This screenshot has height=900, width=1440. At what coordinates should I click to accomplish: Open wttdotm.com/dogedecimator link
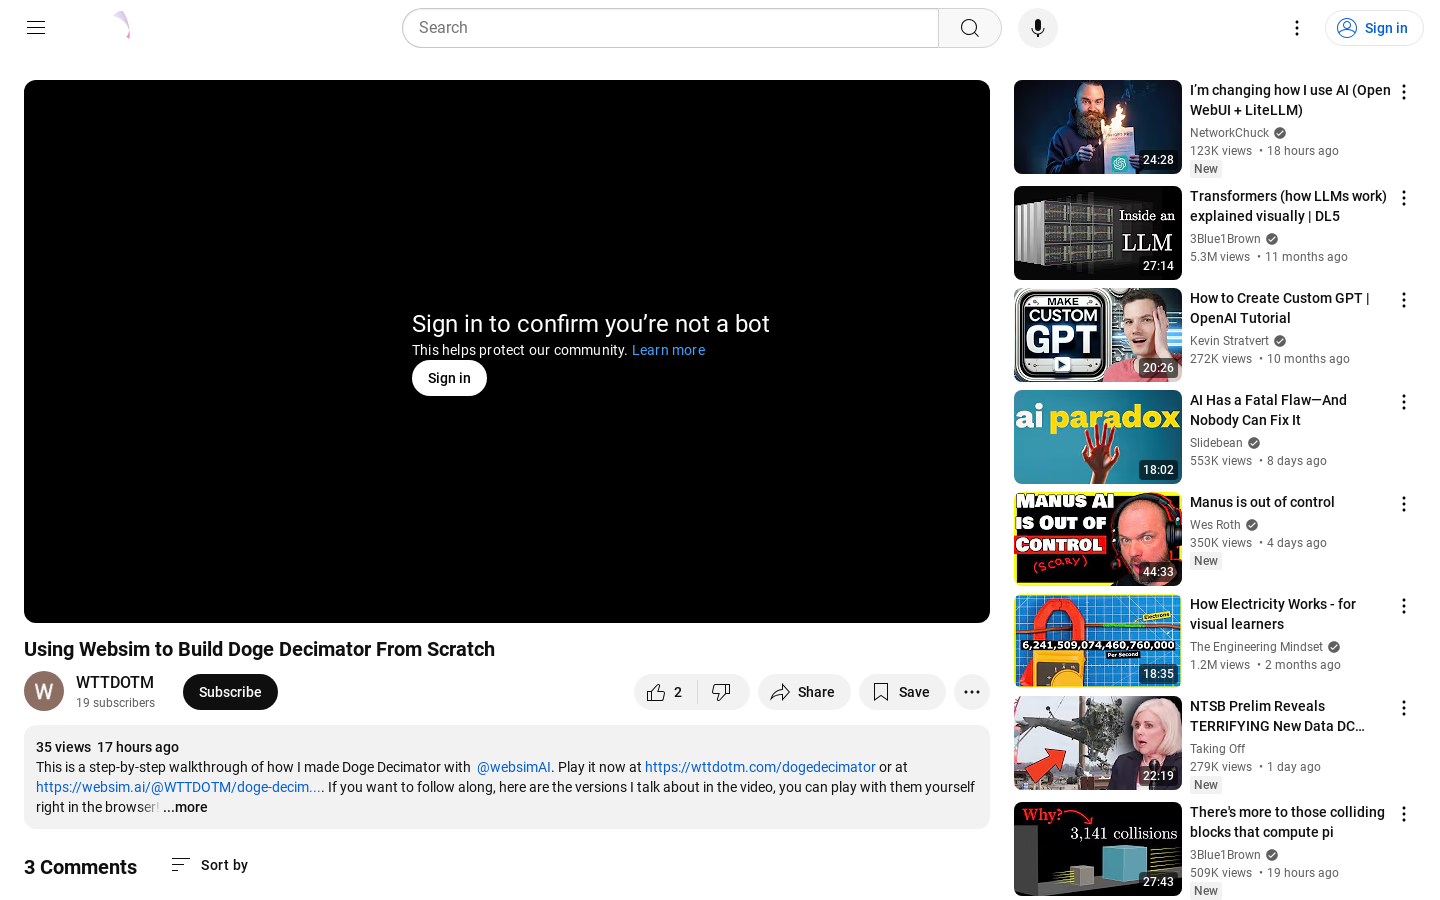point(760,767)
